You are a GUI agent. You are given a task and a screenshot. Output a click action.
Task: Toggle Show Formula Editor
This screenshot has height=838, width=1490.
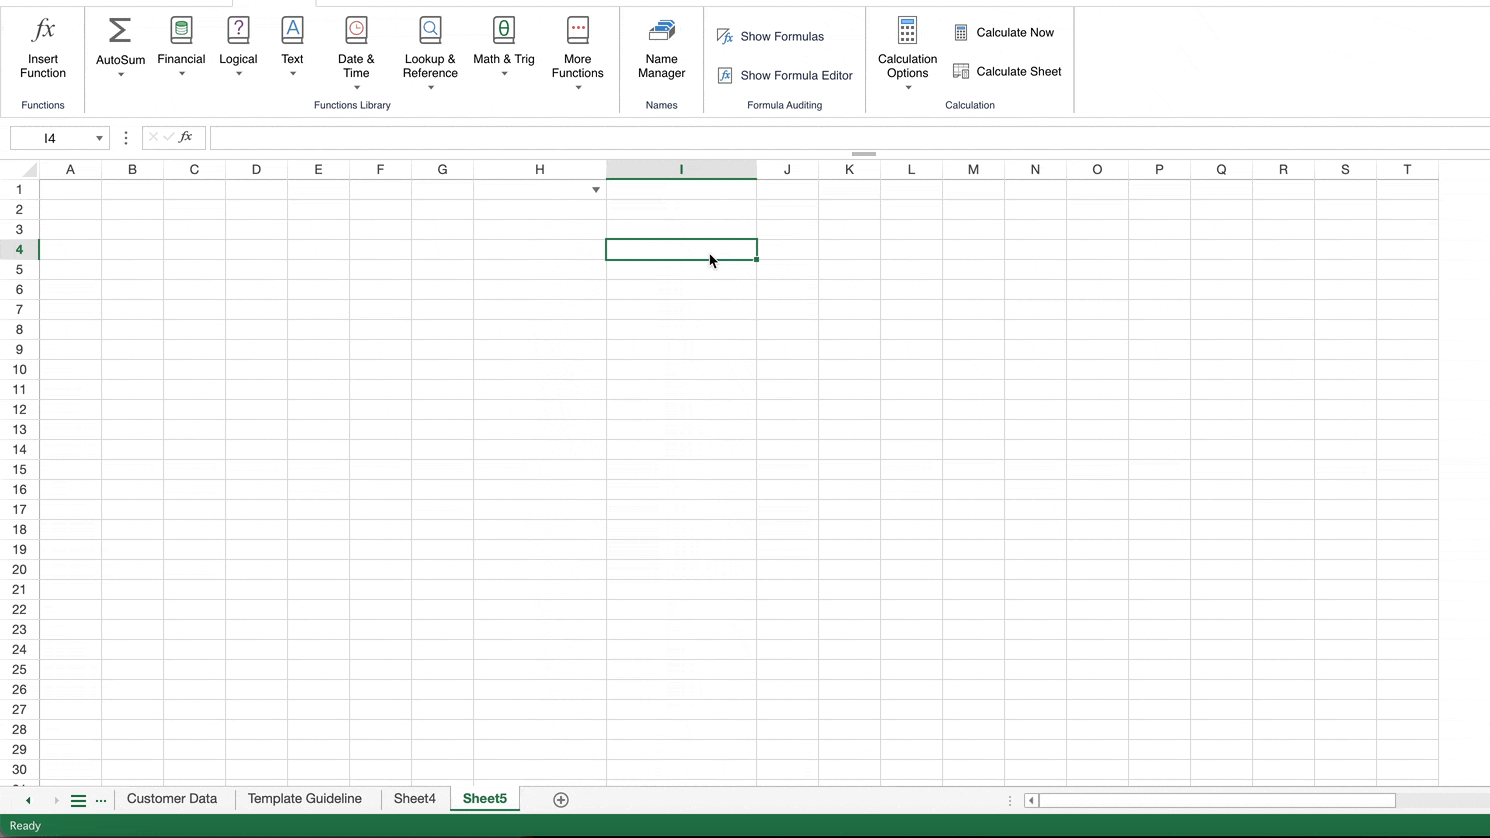tap(795, 75)
